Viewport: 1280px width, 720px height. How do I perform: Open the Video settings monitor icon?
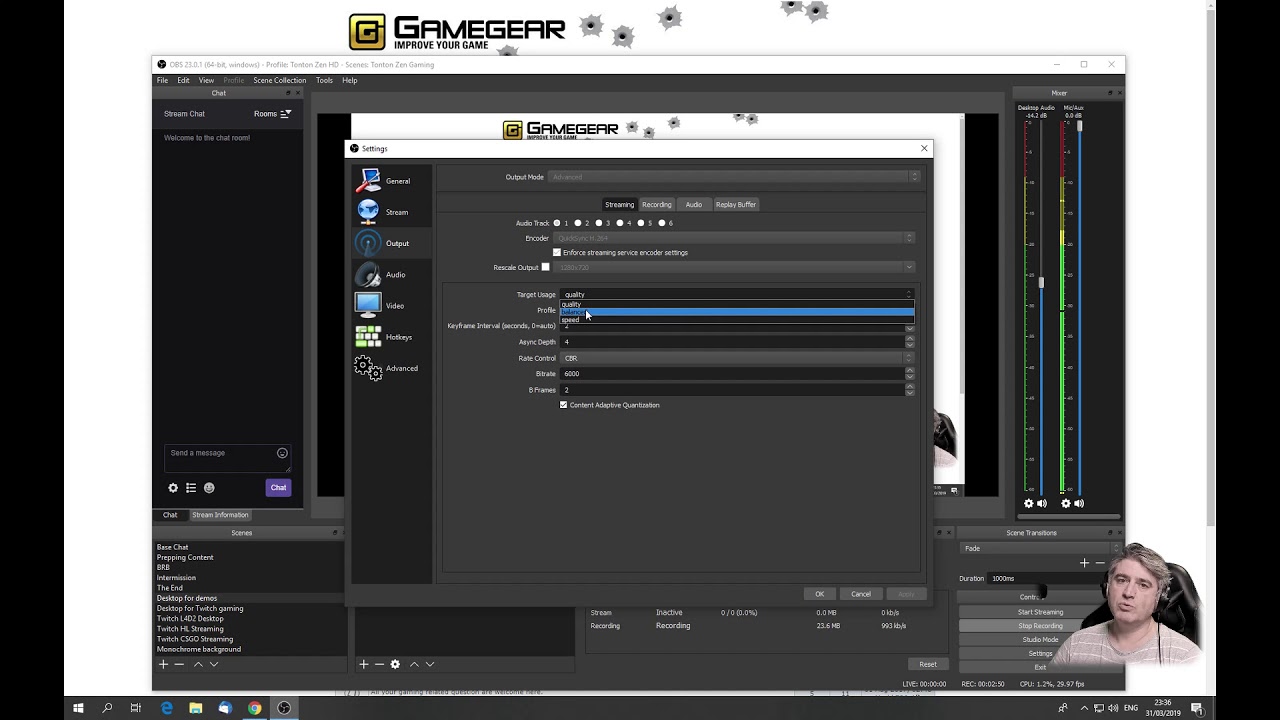click(368, 305)
